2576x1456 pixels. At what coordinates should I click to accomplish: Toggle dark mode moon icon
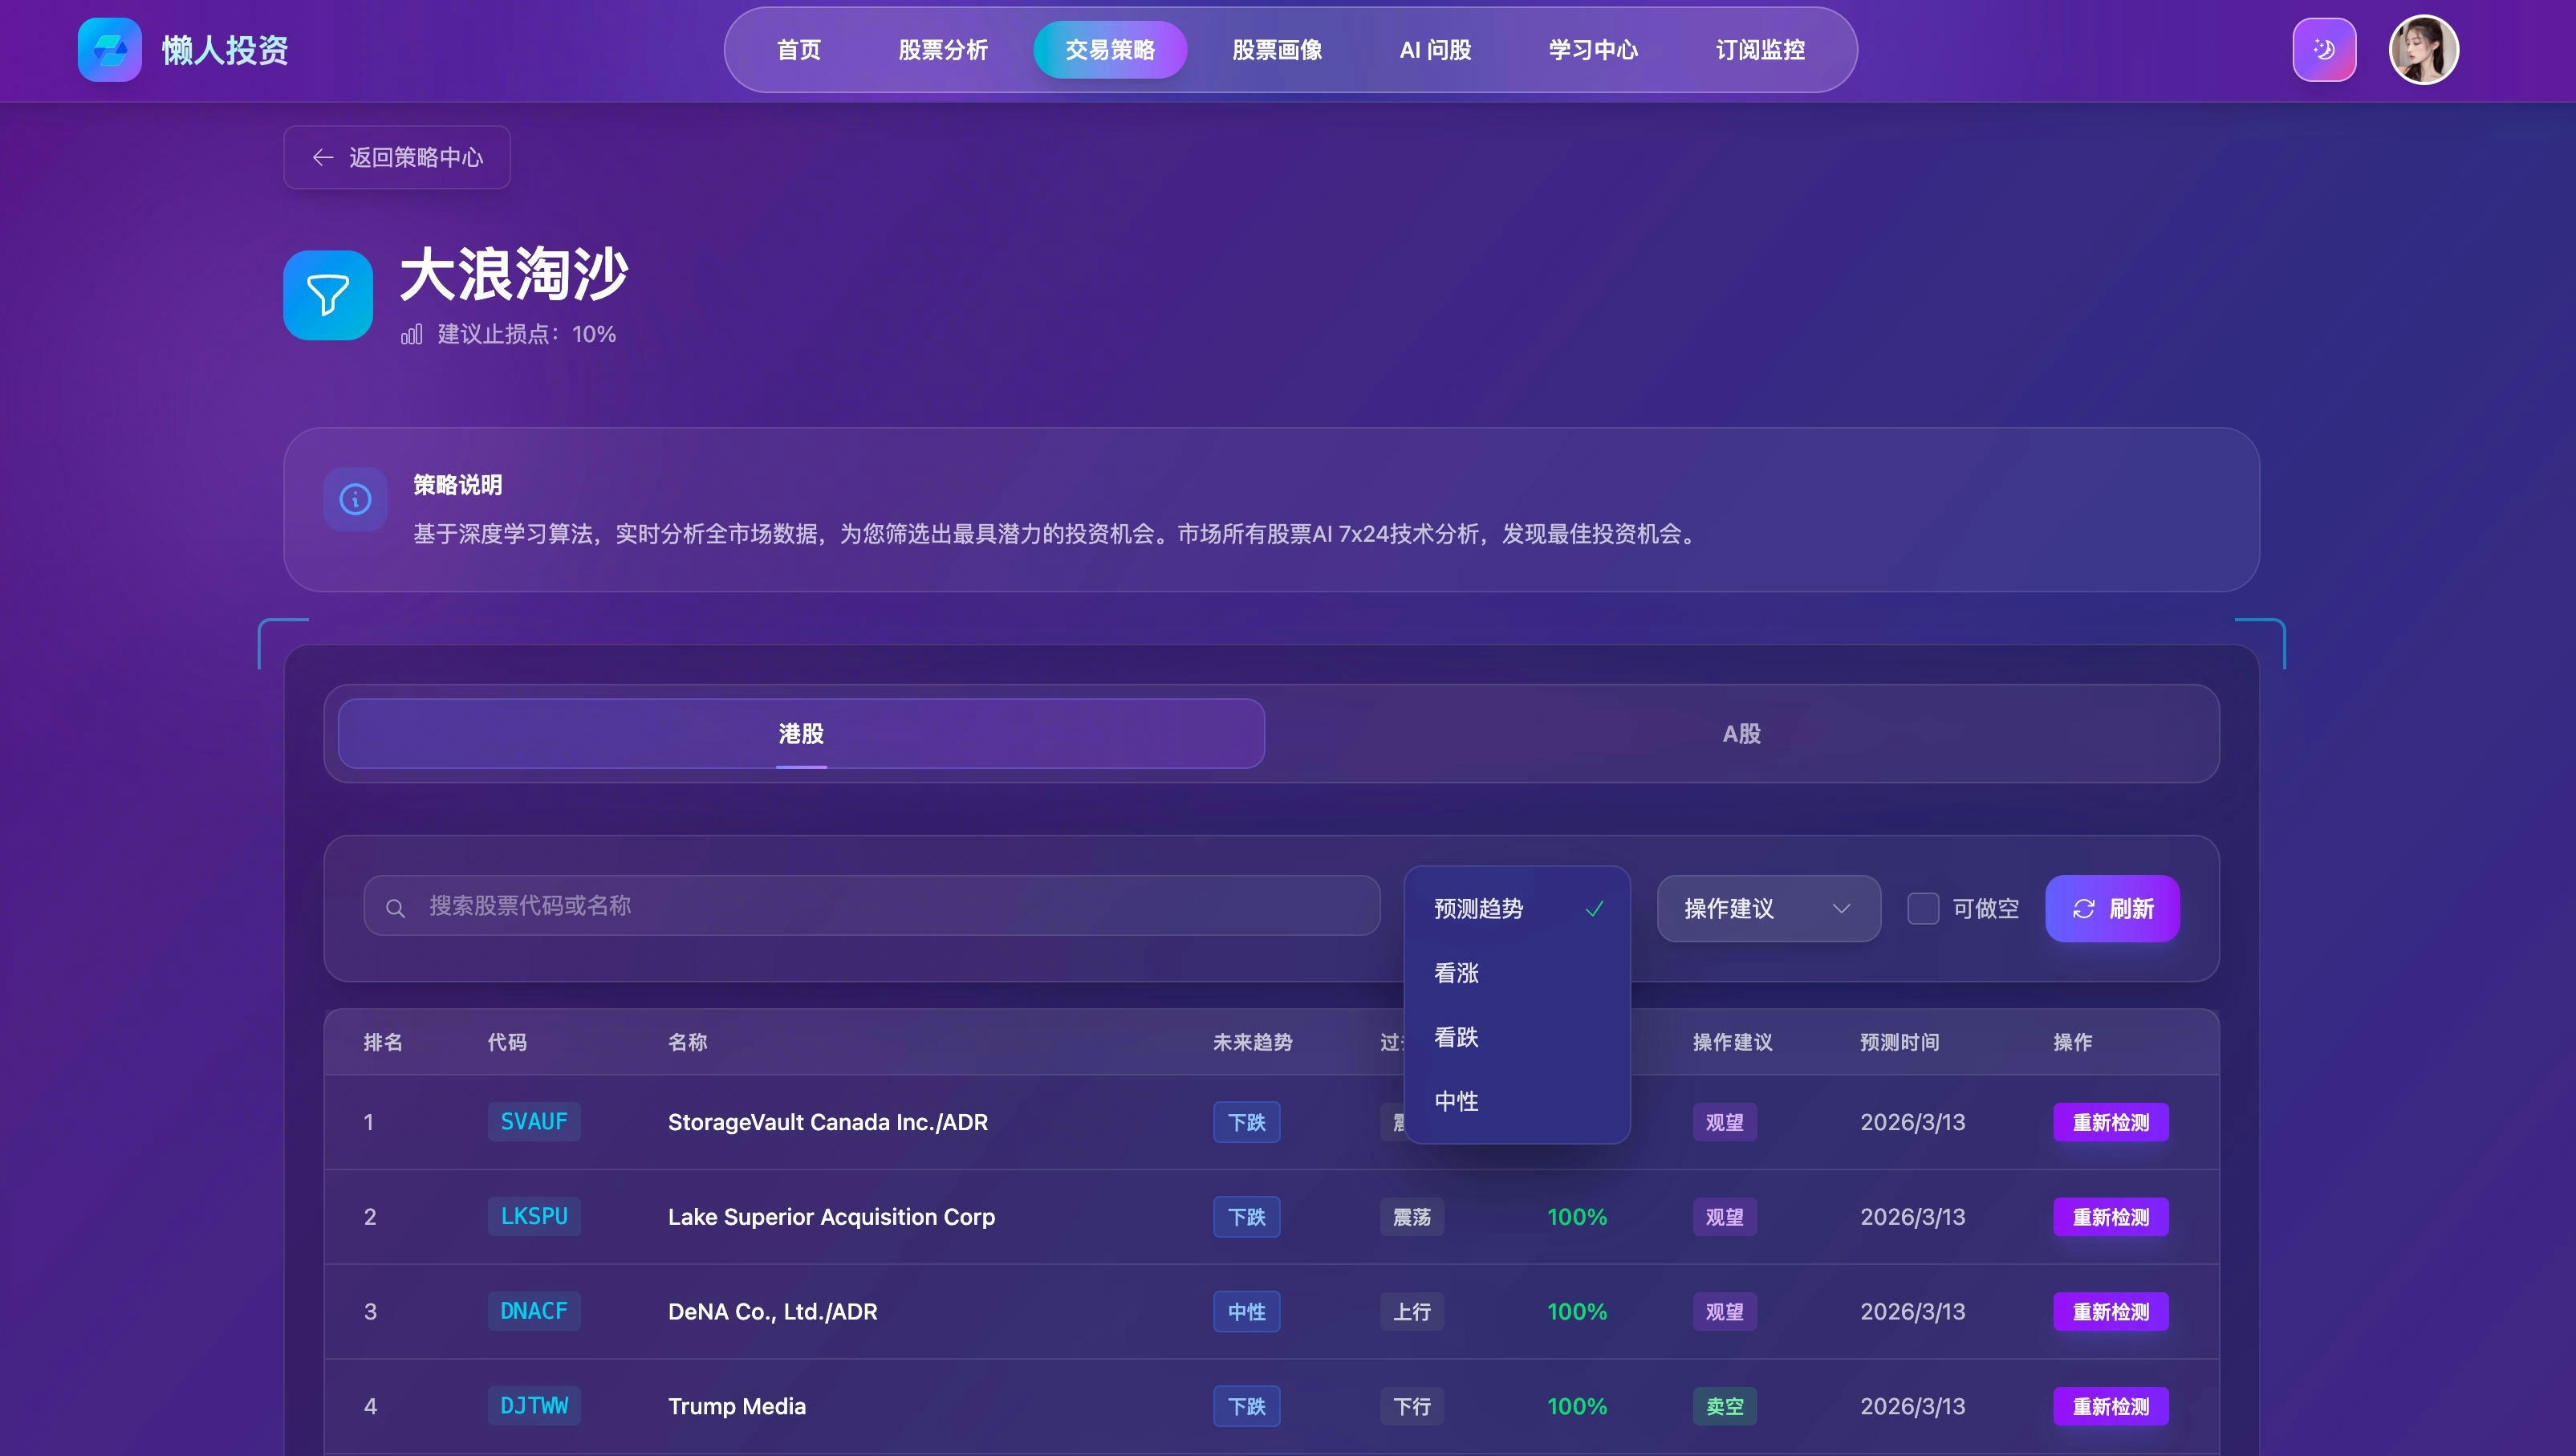[x=2324, y=50]
